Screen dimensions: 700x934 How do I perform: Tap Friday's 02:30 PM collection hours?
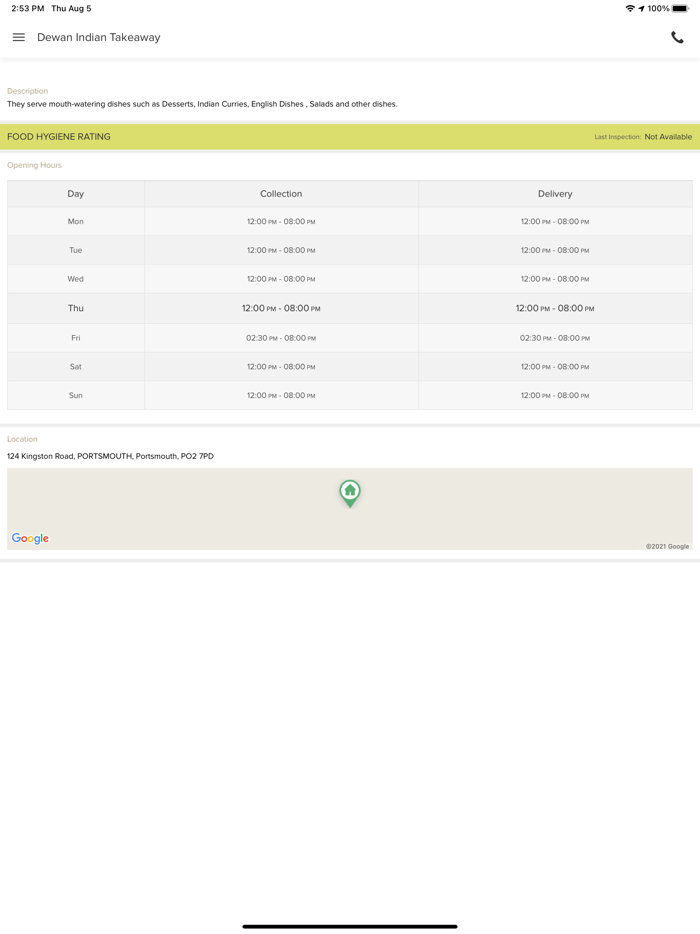click(281, 338)
